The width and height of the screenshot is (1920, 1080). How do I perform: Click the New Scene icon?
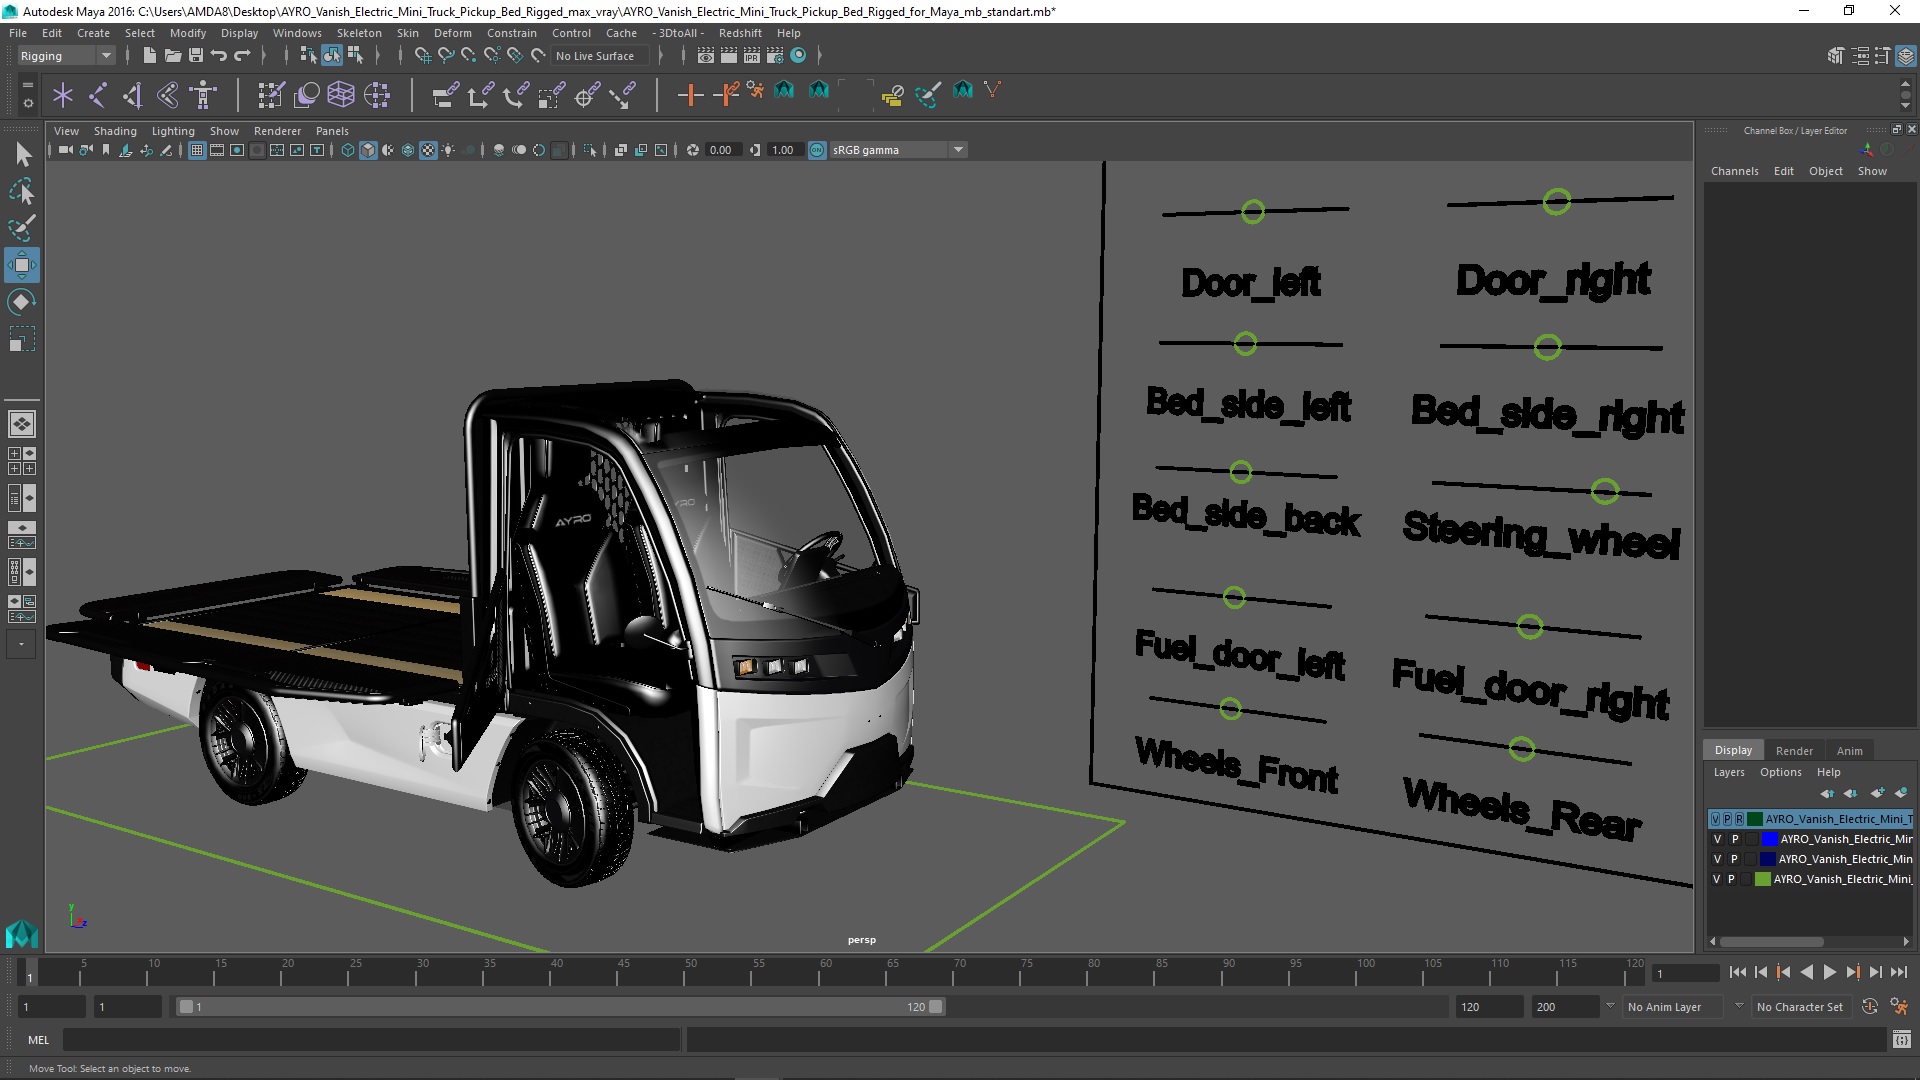tap(149, 56)
